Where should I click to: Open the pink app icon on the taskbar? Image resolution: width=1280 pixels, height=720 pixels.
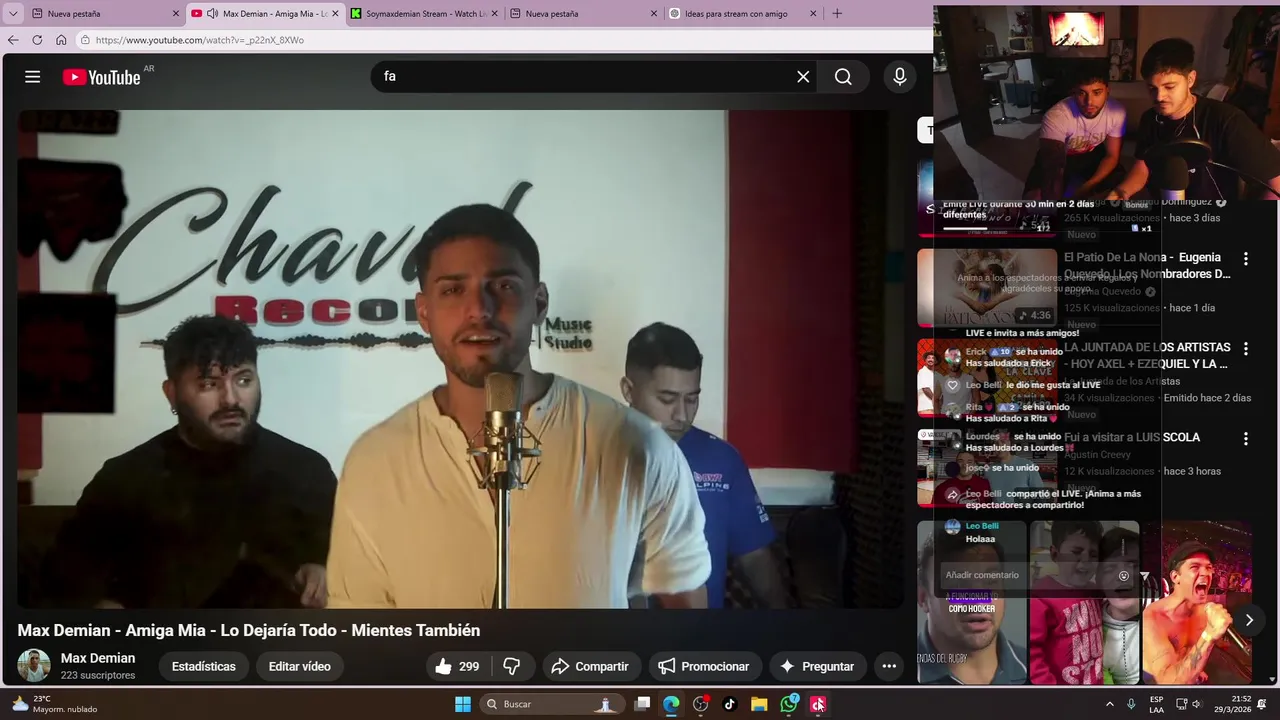click(818, 704)
